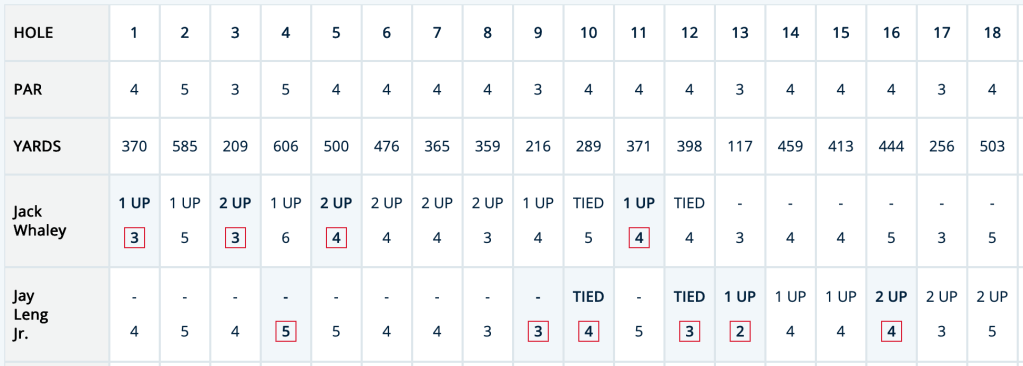Click the YARDS row label
The image size is (1023, 366).
point(37,146)
